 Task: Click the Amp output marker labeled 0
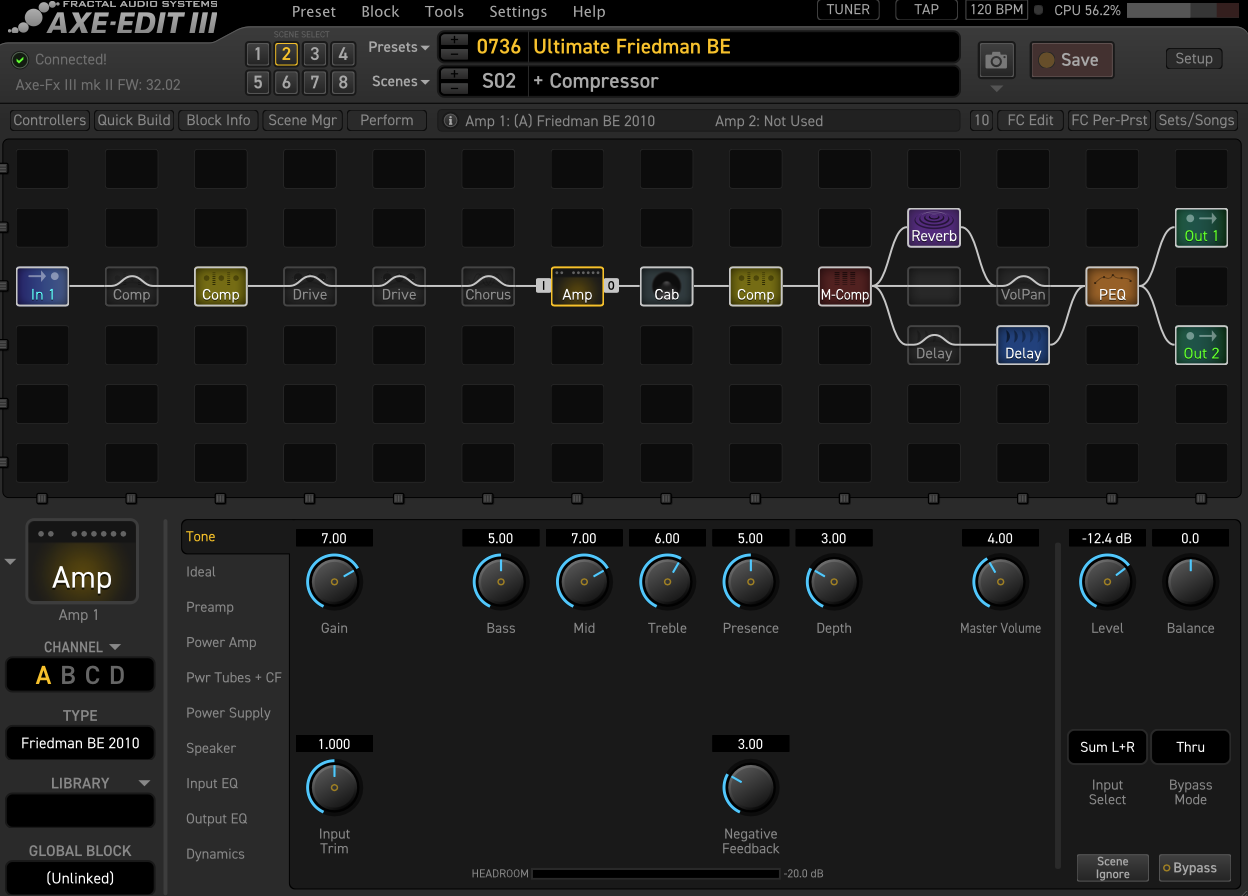pos(611,286)
